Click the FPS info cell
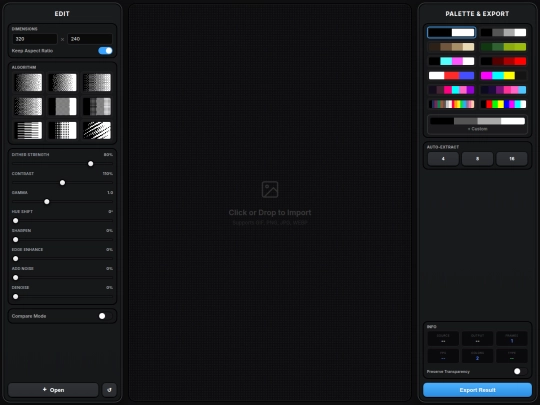540x405 pixels. (x=443, y=356)
